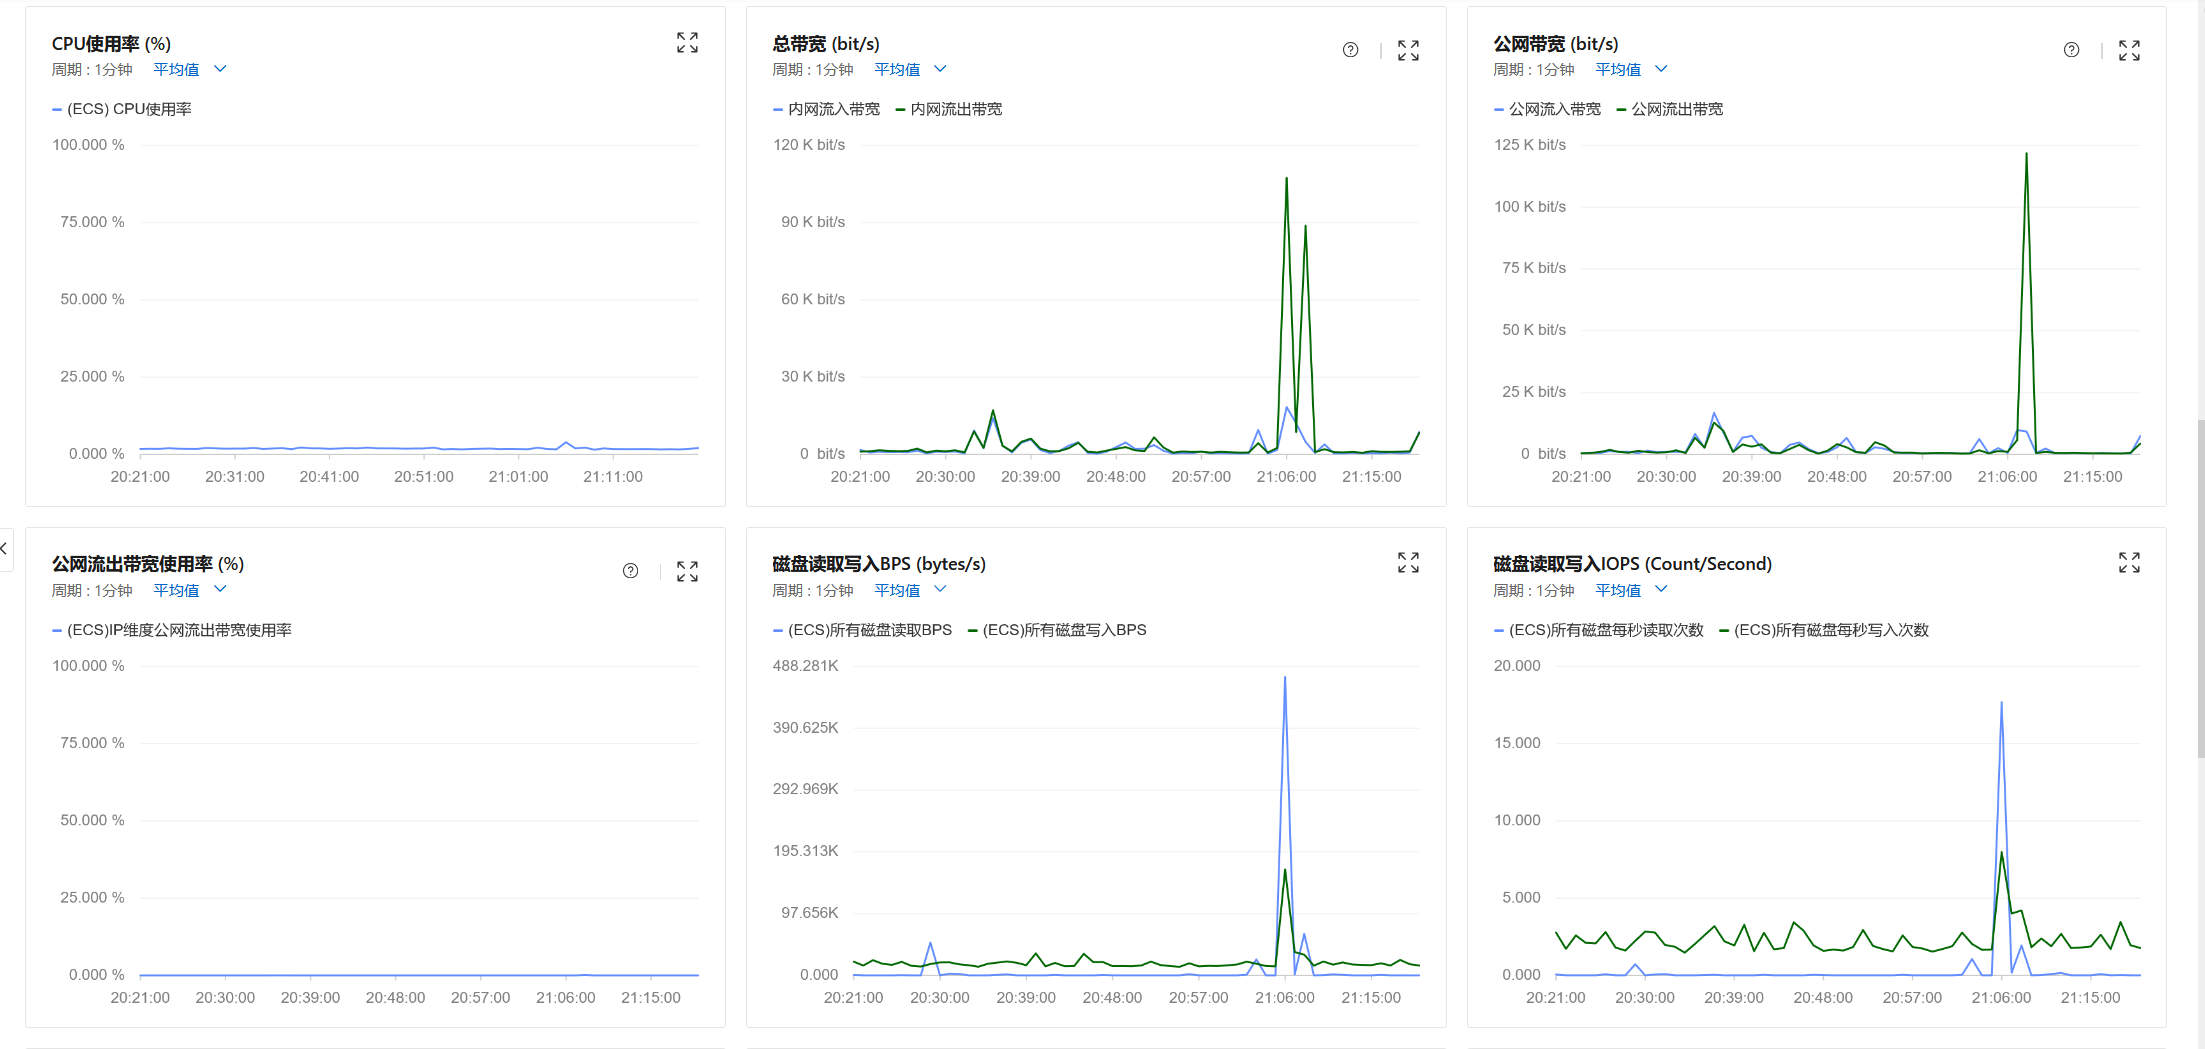Toggle (ECS)IP维度公网流出带宽使用率 legend series
This screenshot has height=1049, width=2205.
[x=172, y=630]
